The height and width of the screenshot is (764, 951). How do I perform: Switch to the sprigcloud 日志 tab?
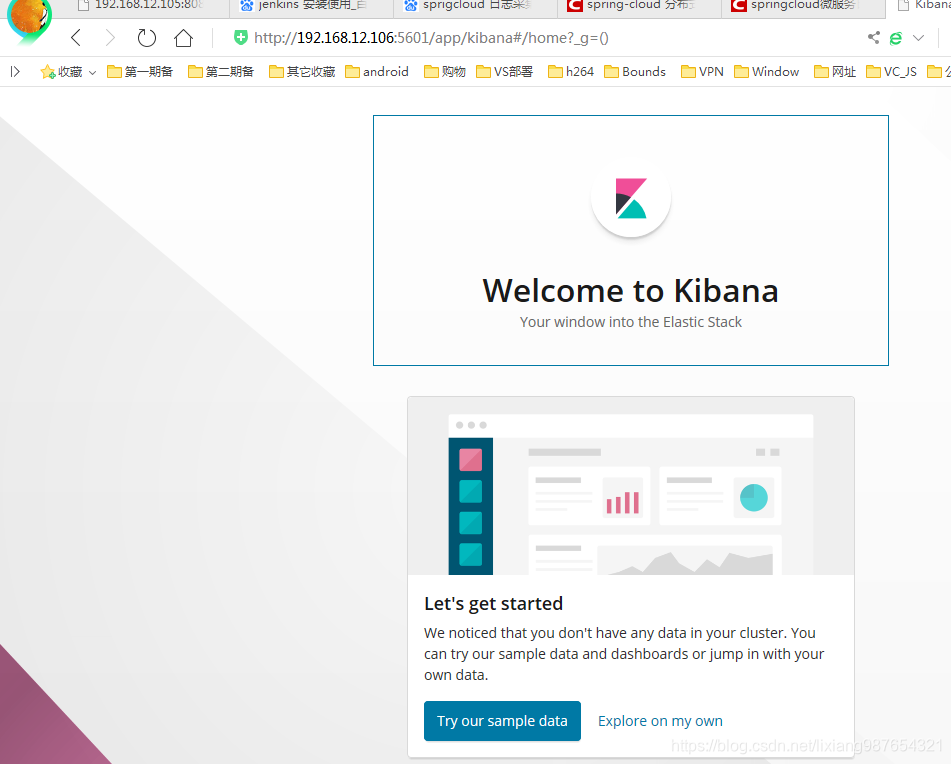tap(476, 6)
